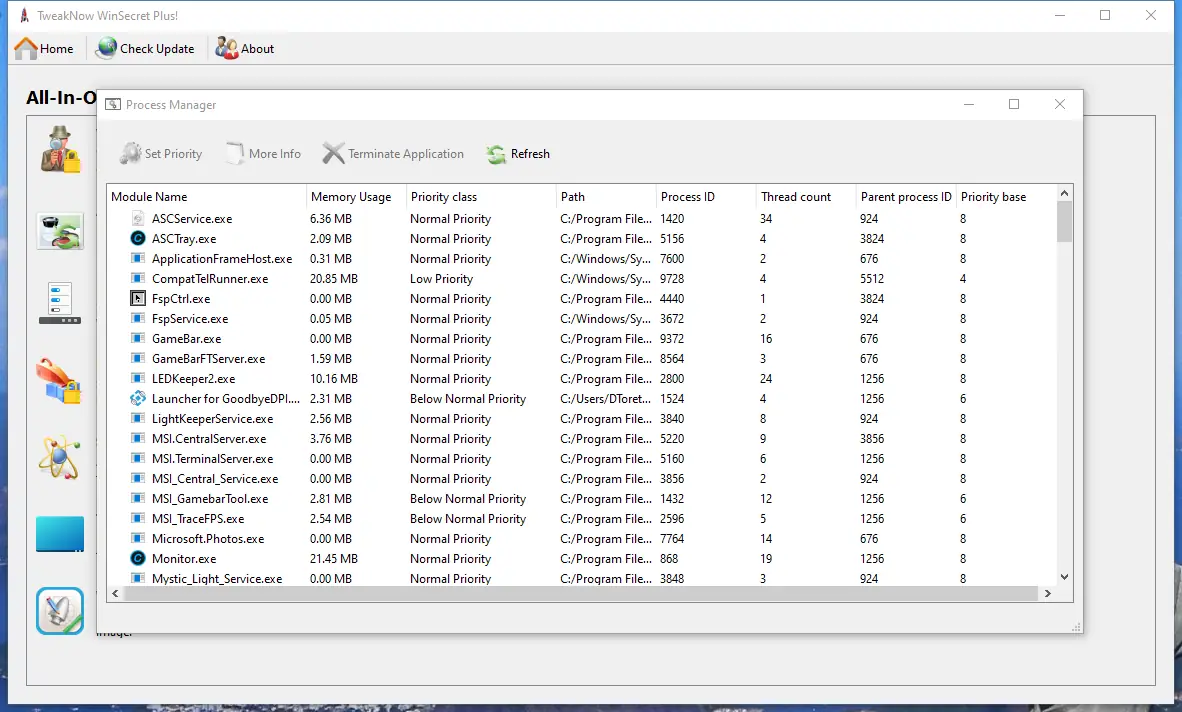Select the blue screen sidebar icon
This screenshot has width=1182, height=712.
pos(60,534)
